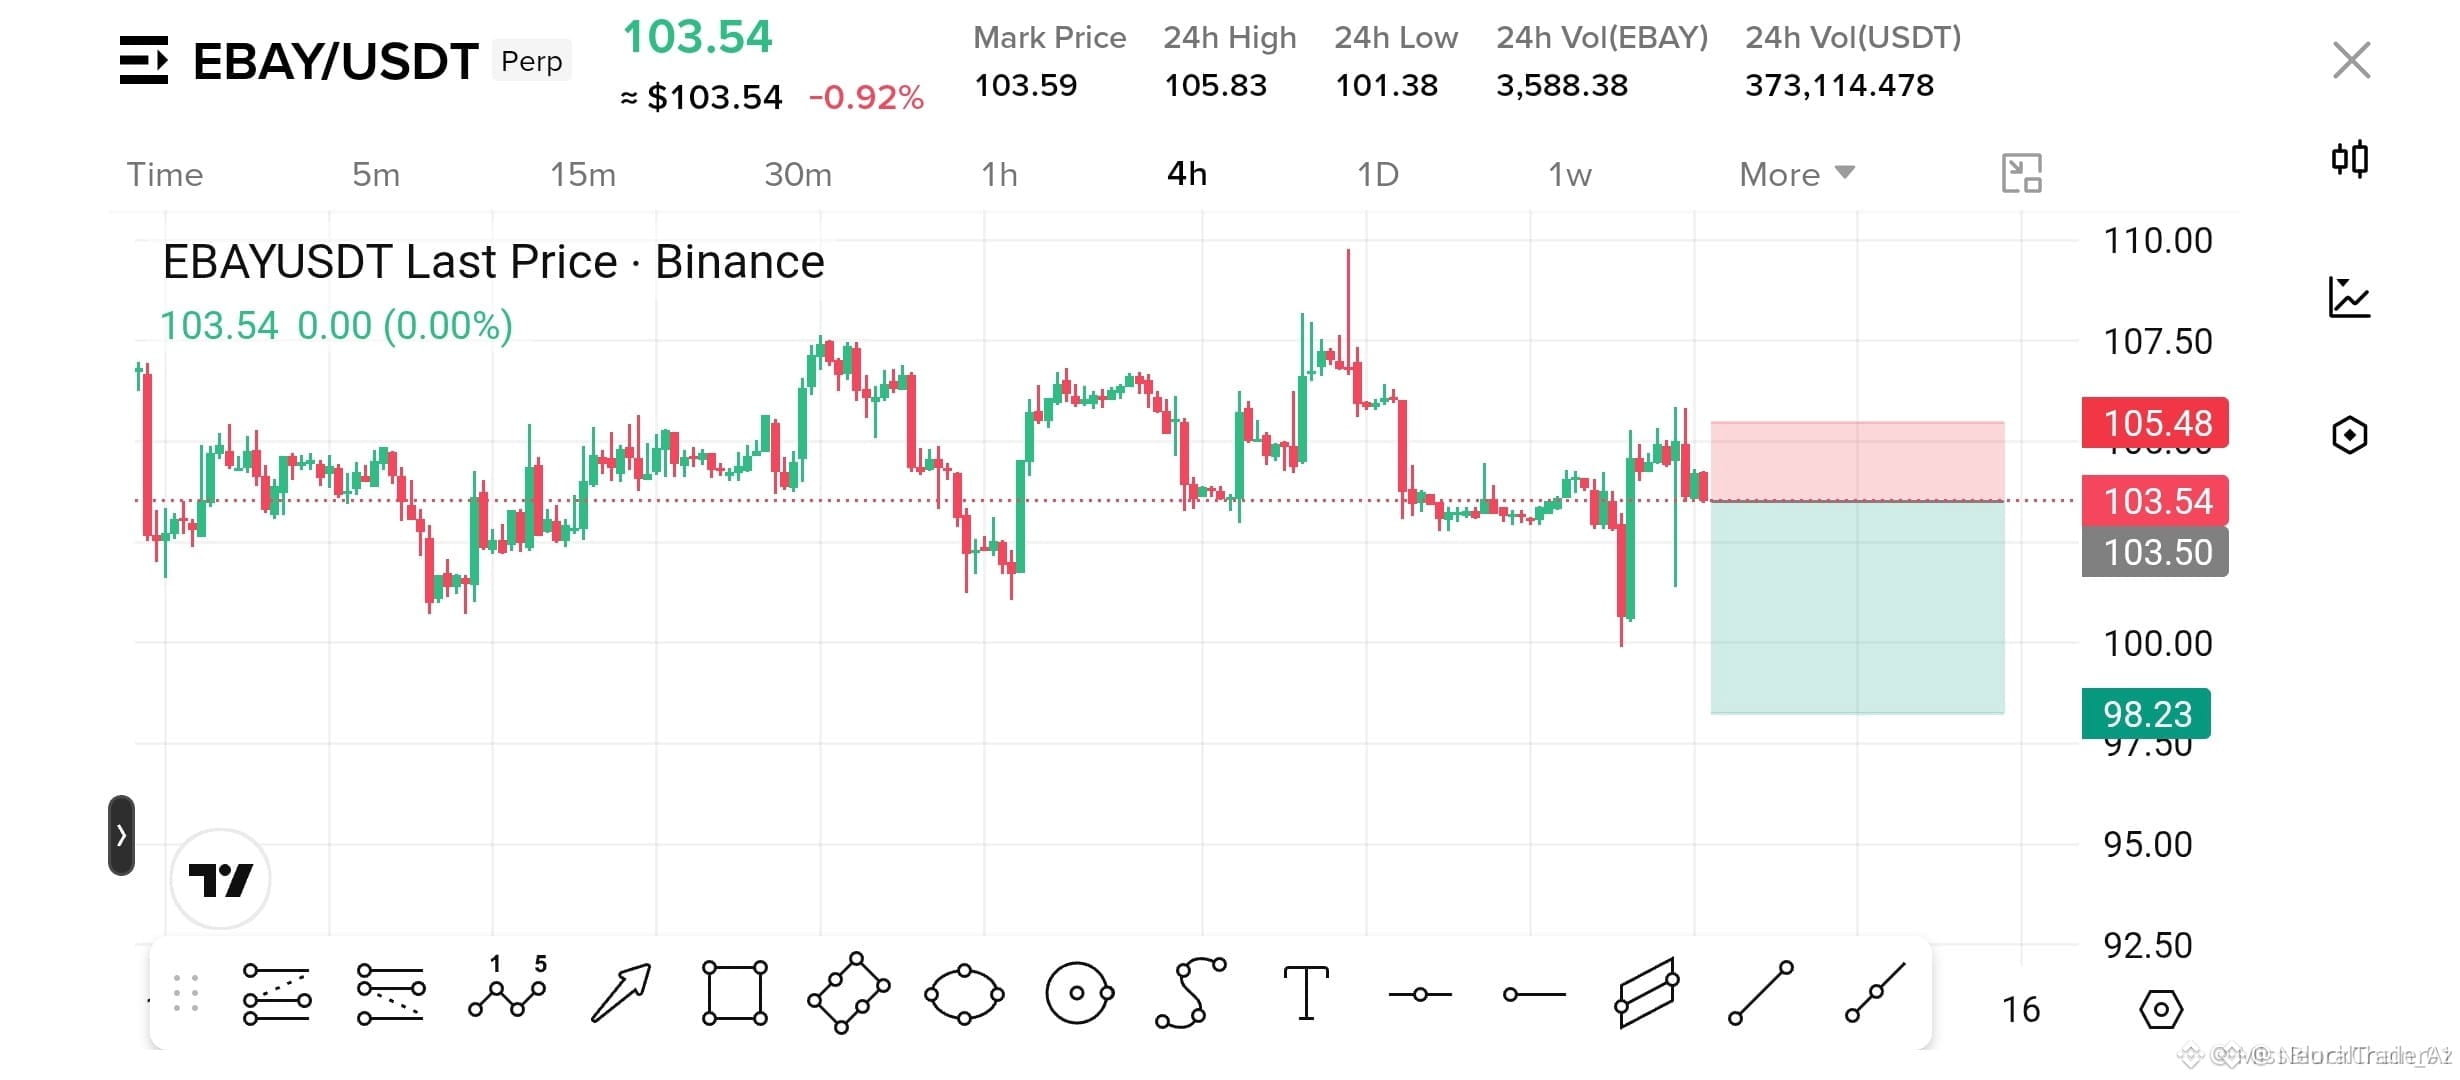This screenshot has height=1080, width=2460.
Task: Expand the More timeframes dropdown
Action: point(1797,174)
